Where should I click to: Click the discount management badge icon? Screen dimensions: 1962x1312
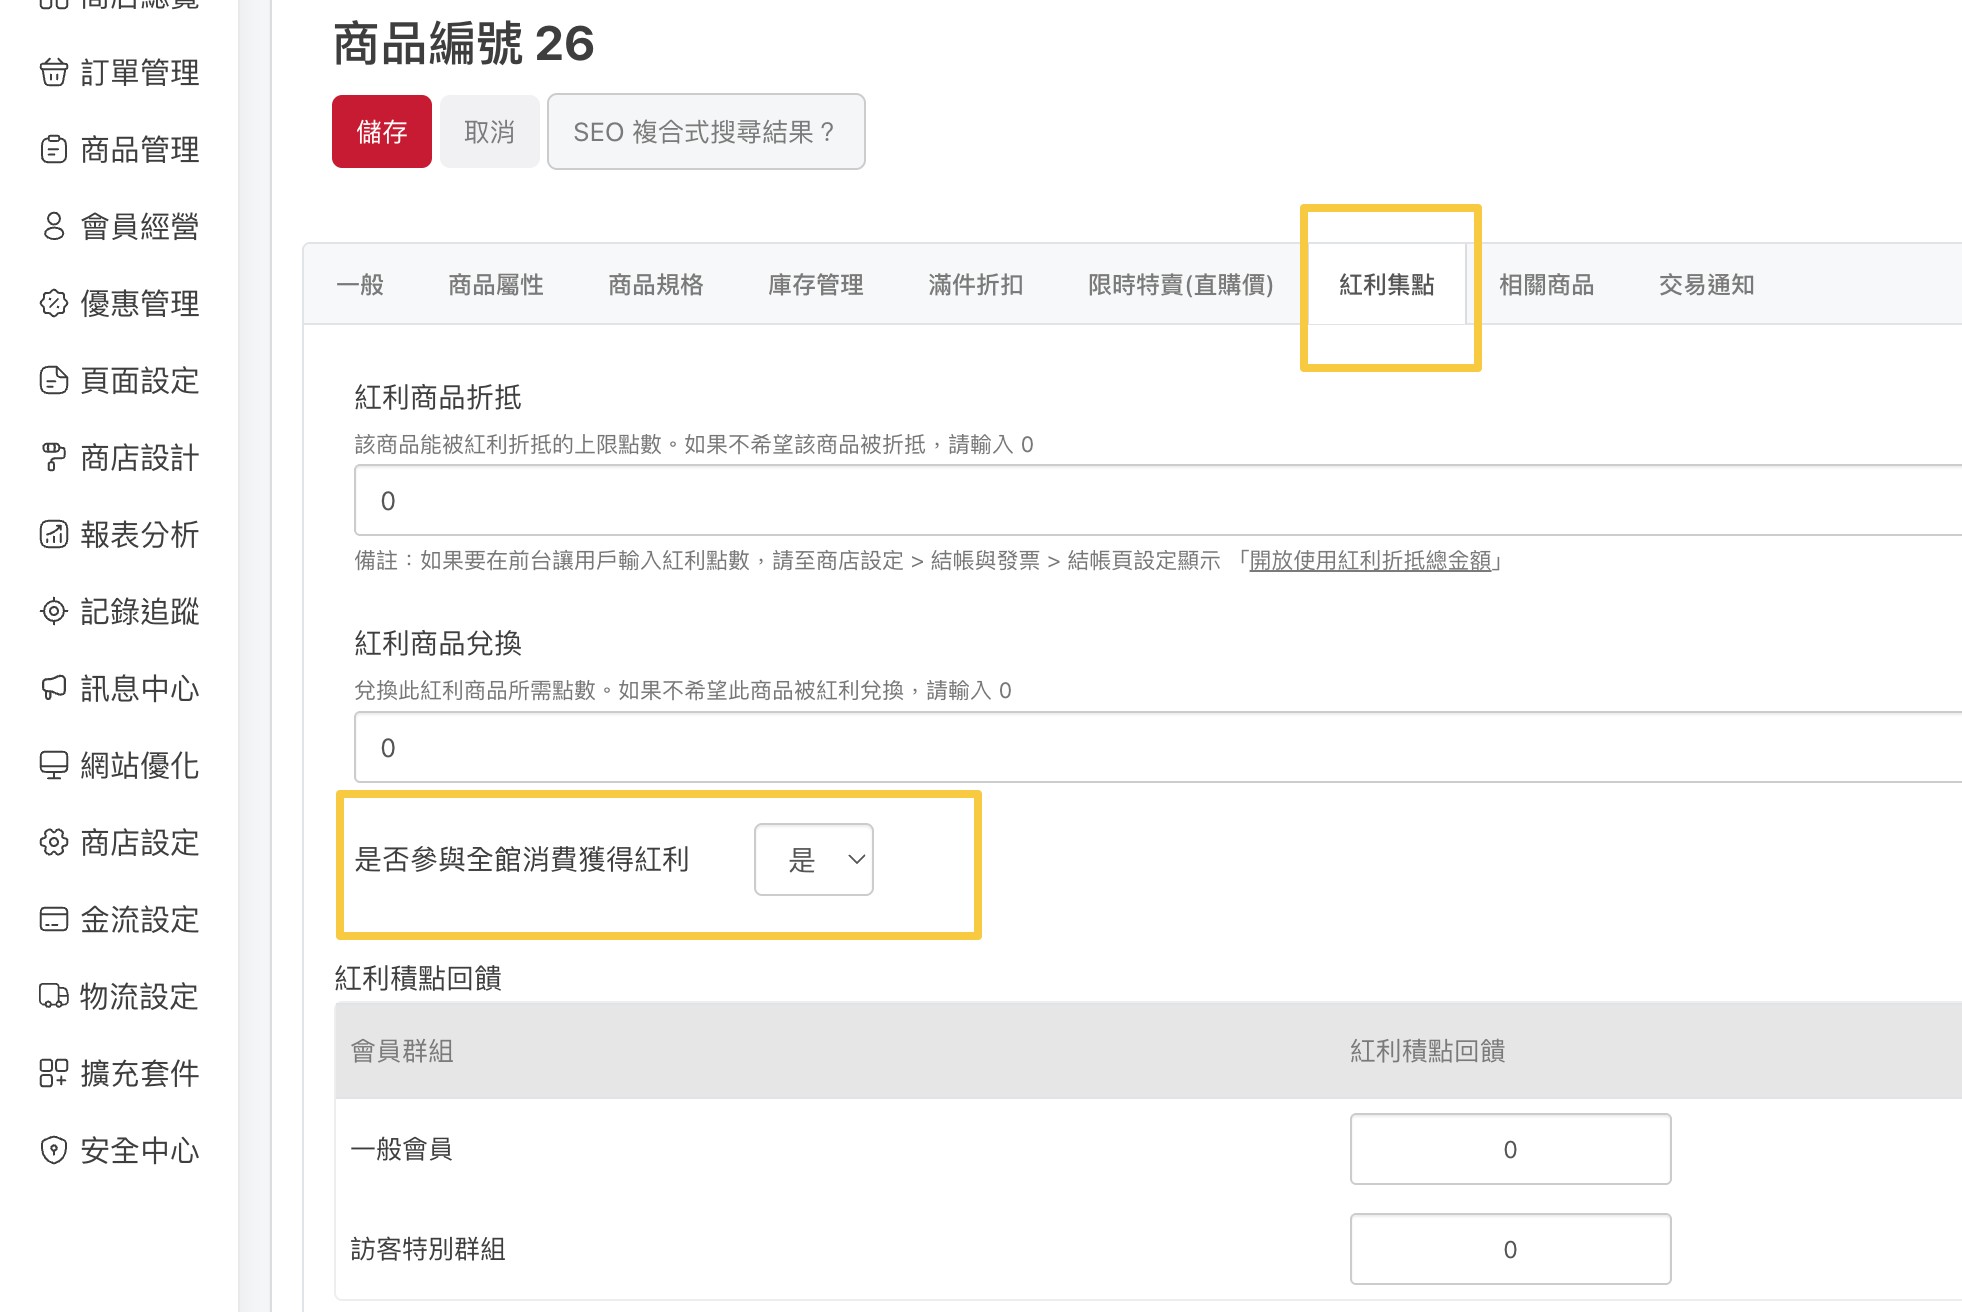(54, 303)
